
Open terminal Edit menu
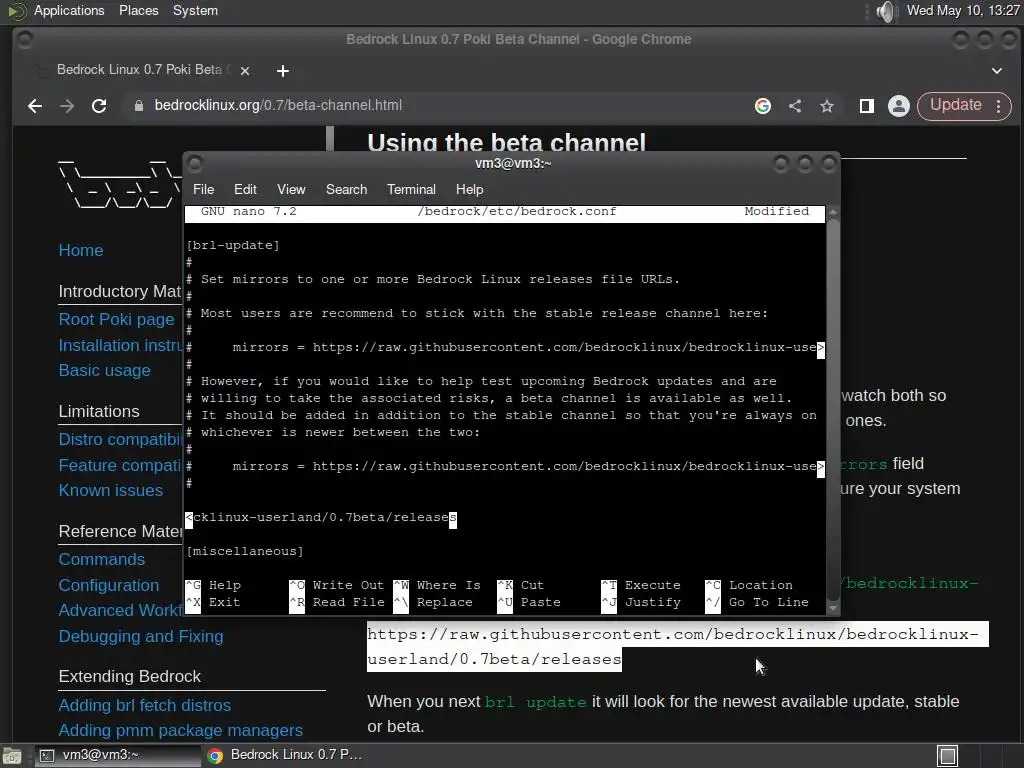tap(245, 189)
